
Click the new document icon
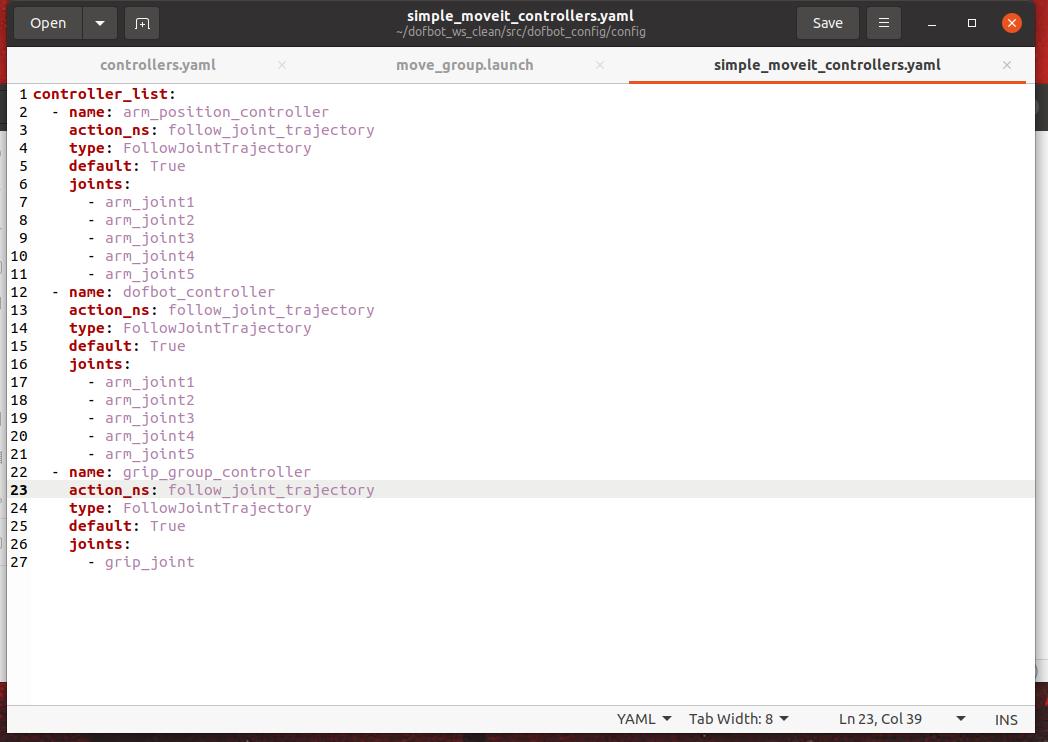click(142, 23)
